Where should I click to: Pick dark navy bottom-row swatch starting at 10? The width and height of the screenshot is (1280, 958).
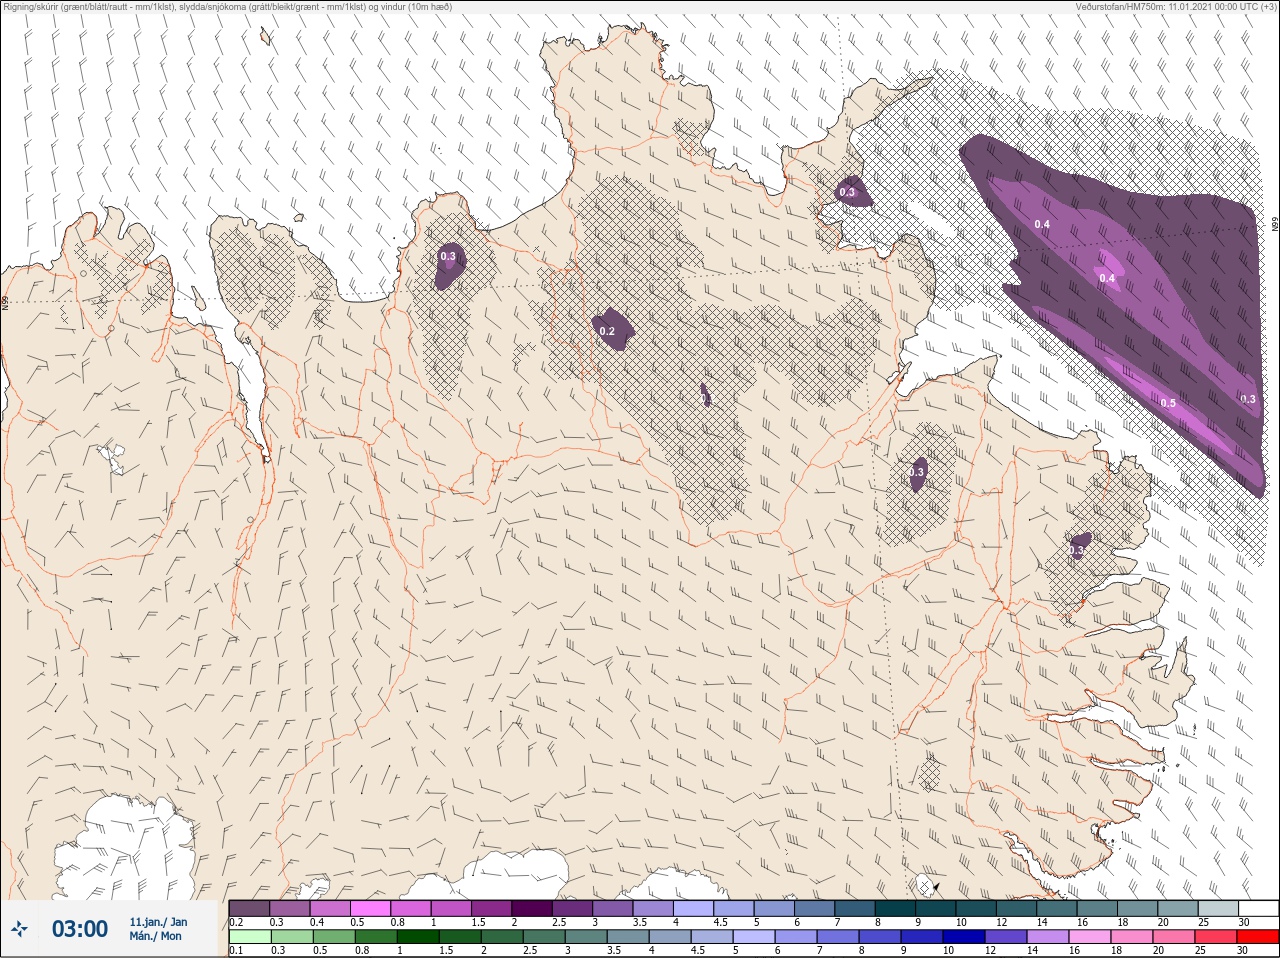(964, 937)
